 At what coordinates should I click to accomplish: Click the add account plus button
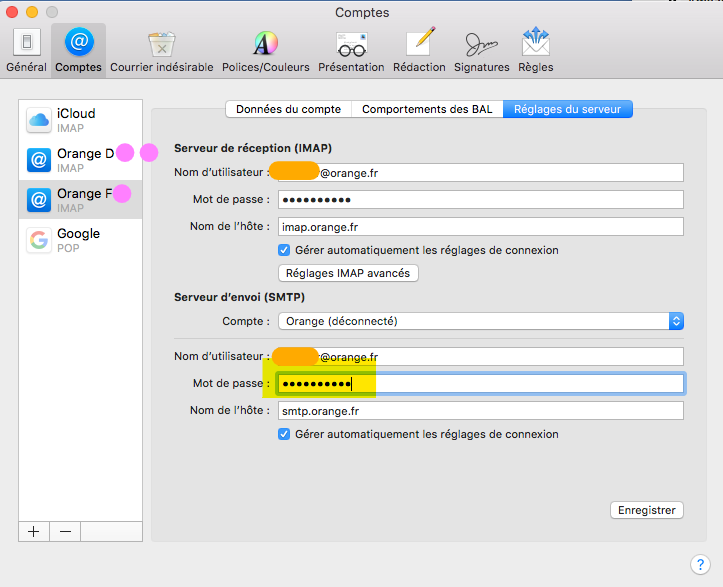pos(34,532)
